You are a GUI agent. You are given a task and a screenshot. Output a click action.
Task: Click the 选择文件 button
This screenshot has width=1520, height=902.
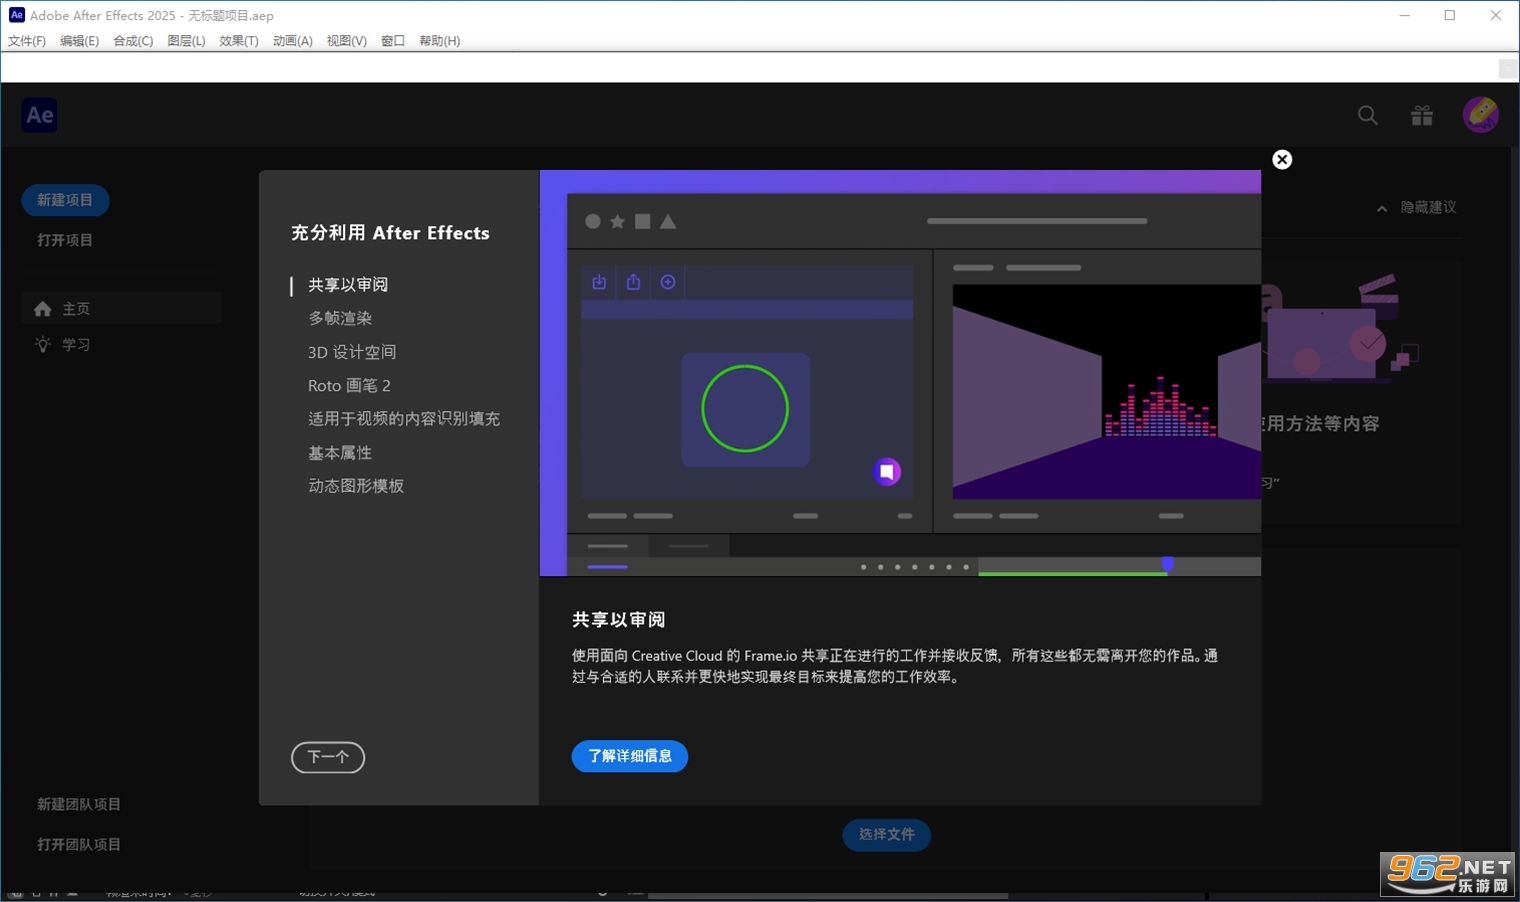pos(887,834)
